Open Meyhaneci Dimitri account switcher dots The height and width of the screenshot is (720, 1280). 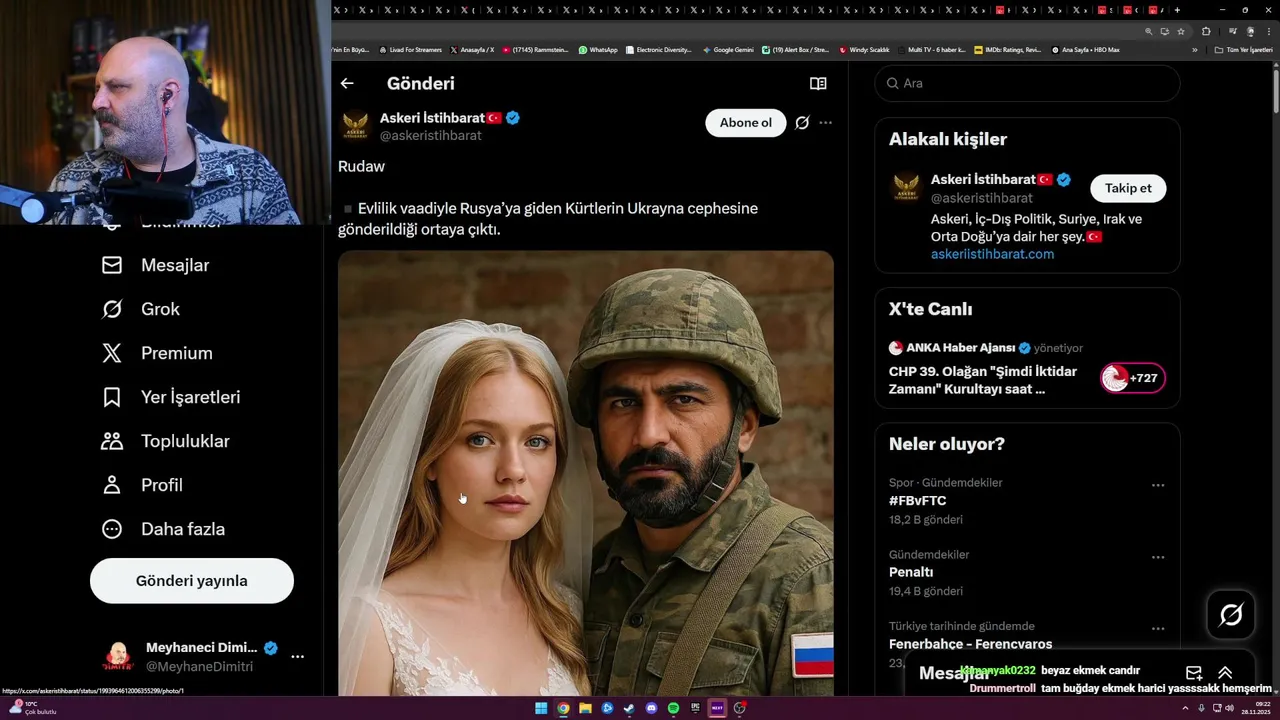point(297,657)
